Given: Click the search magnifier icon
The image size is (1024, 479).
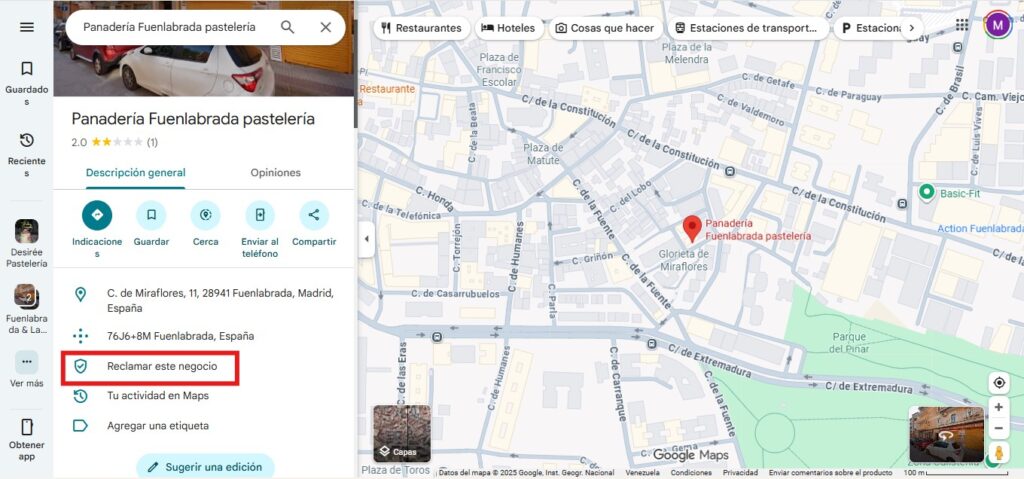Looking at the screenshot, I should coord(287,27).
